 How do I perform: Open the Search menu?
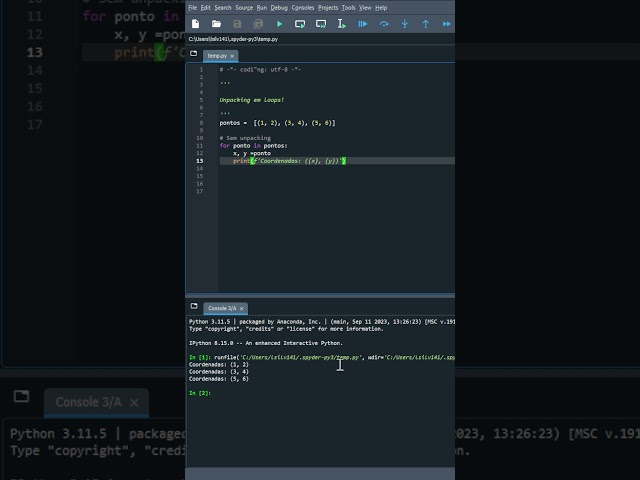coord(223,8)
